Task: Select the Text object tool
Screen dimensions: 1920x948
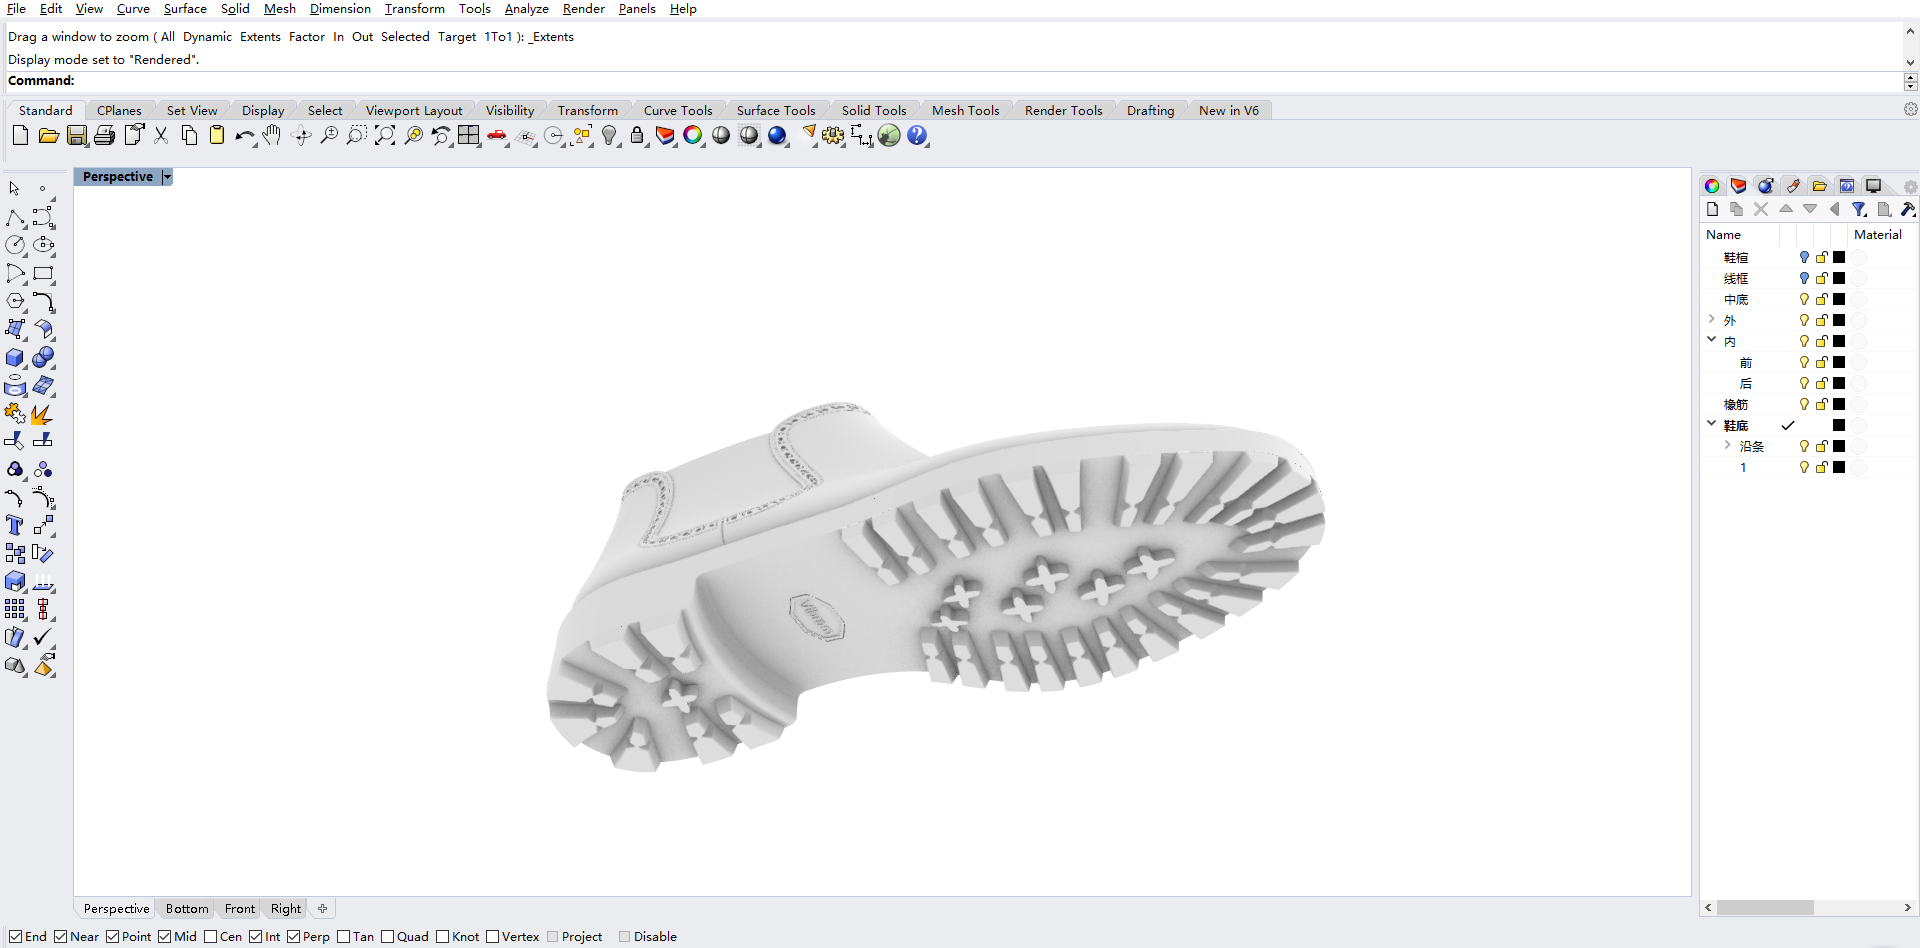Action: pyautogui.click(x=15, y=525)
